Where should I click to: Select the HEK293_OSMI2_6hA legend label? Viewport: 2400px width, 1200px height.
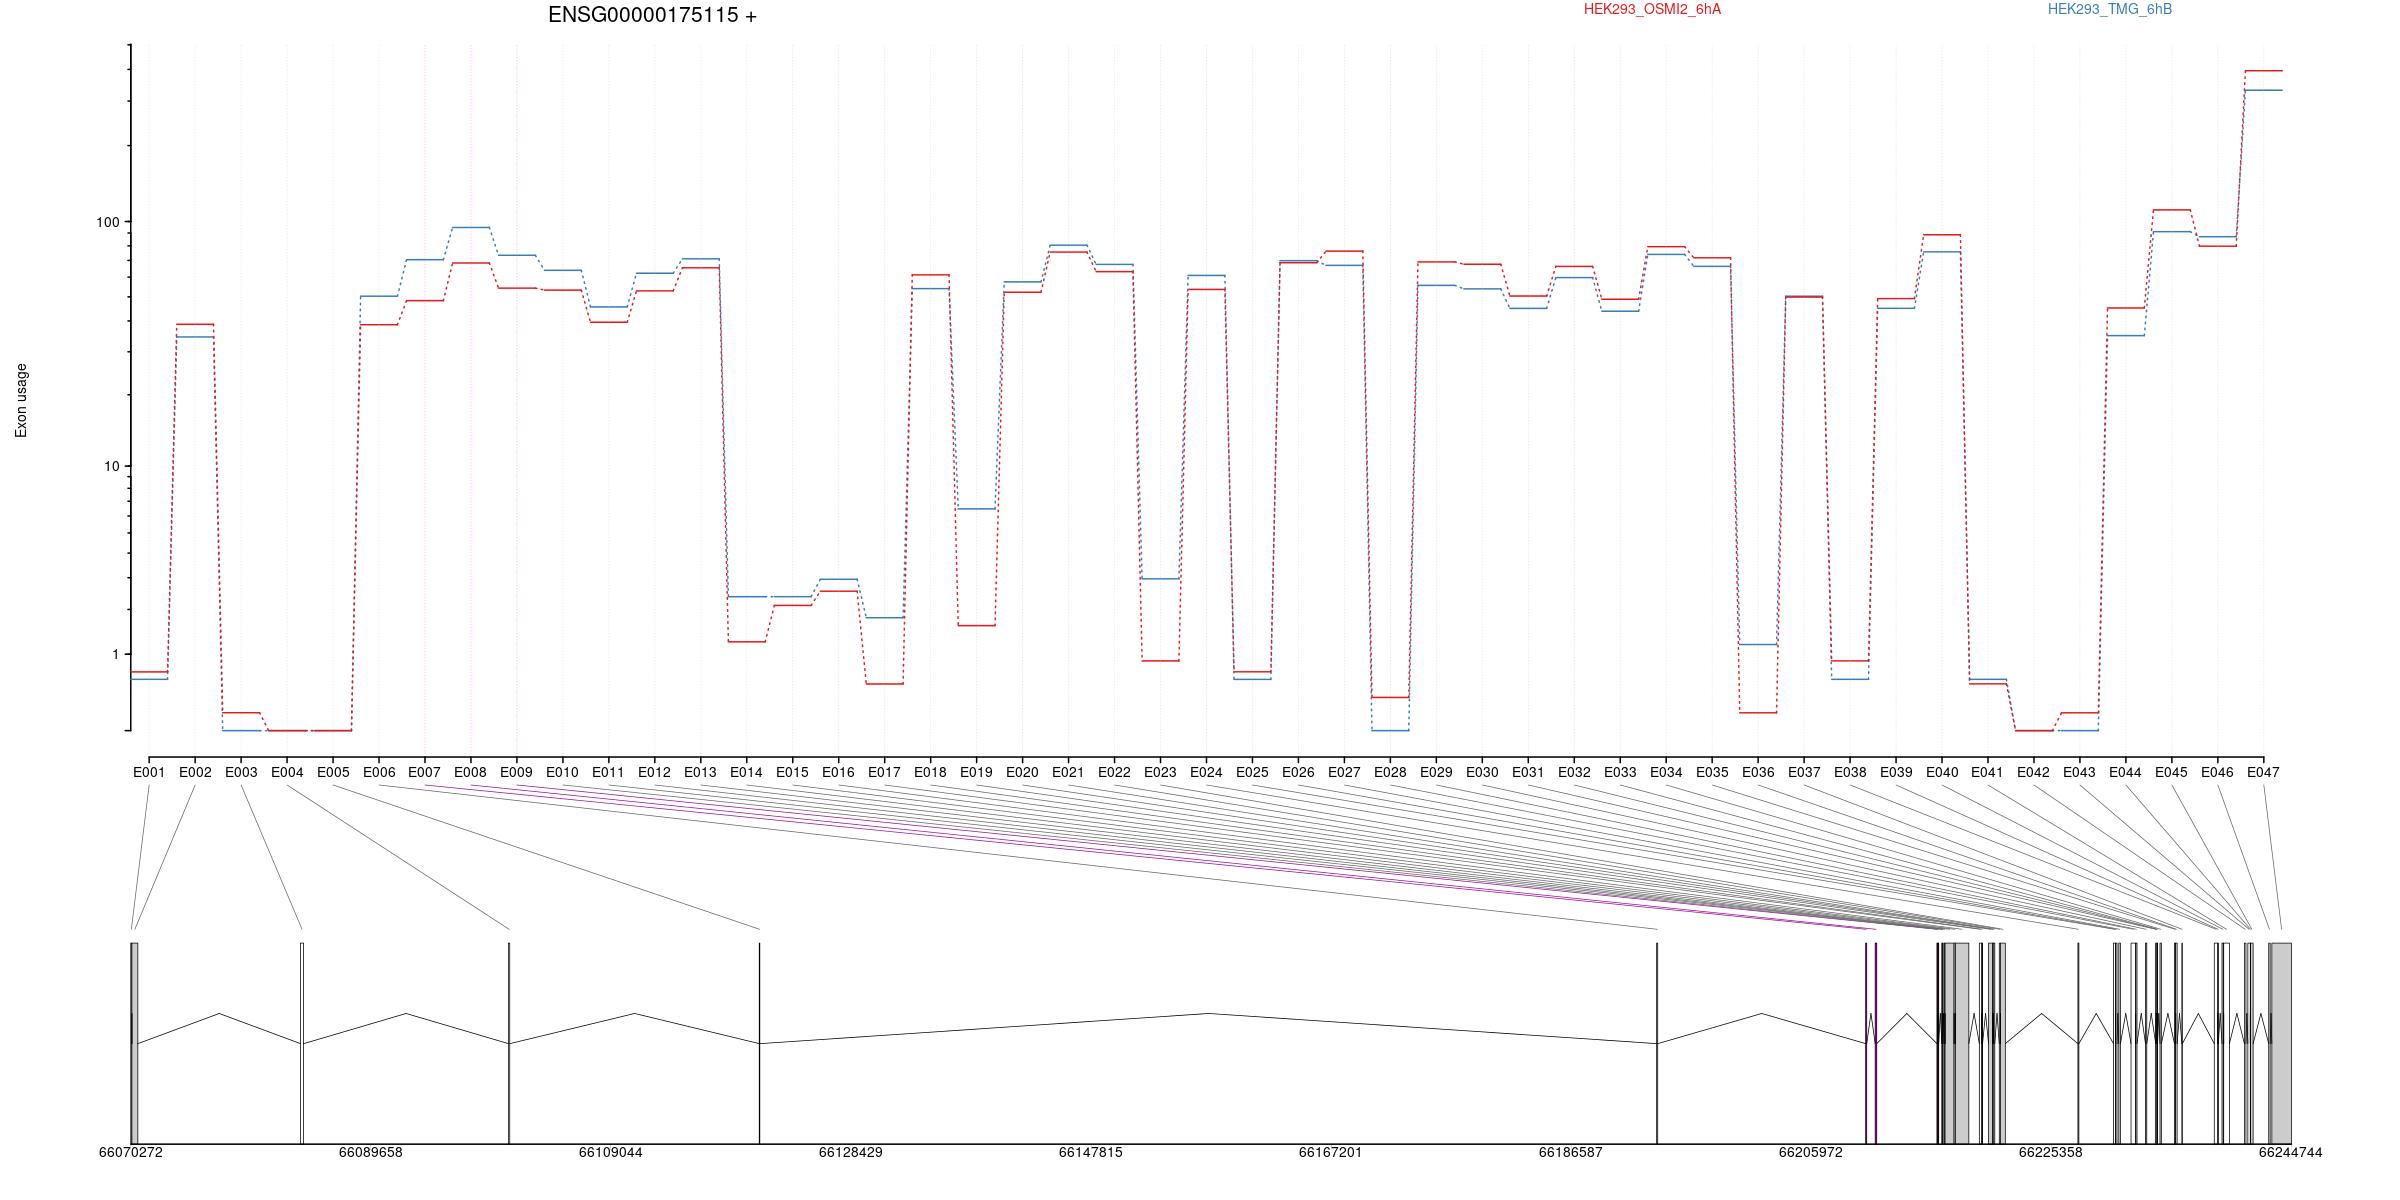[x=1652, y=9]
